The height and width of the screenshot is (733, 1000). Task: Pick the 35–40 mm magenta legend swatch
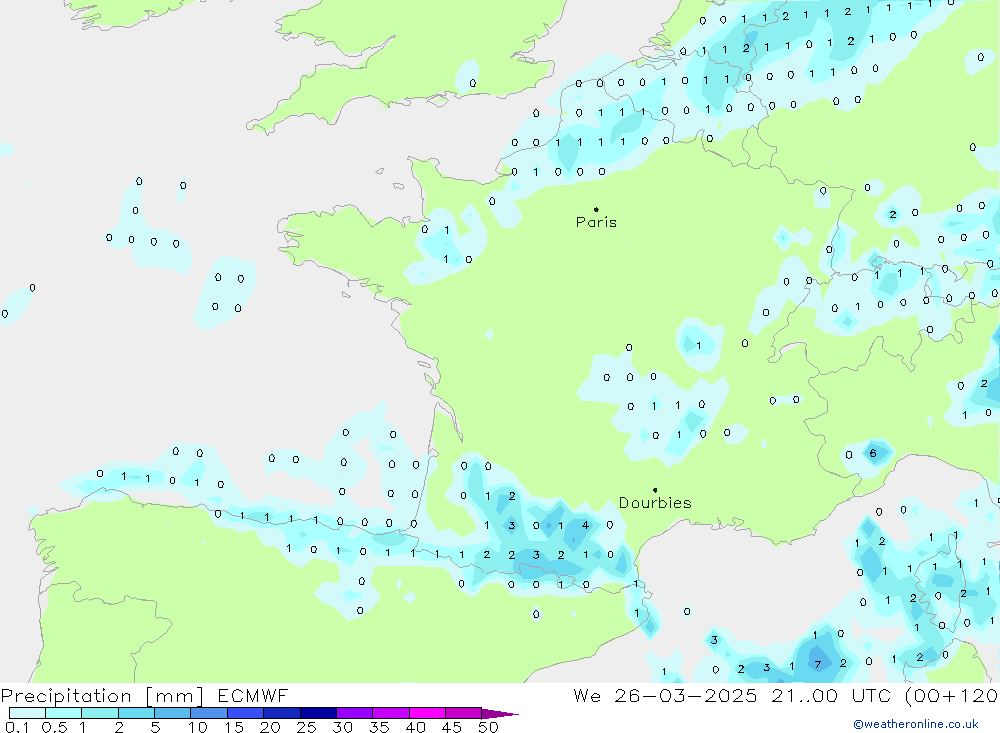(x=391, y=713)
